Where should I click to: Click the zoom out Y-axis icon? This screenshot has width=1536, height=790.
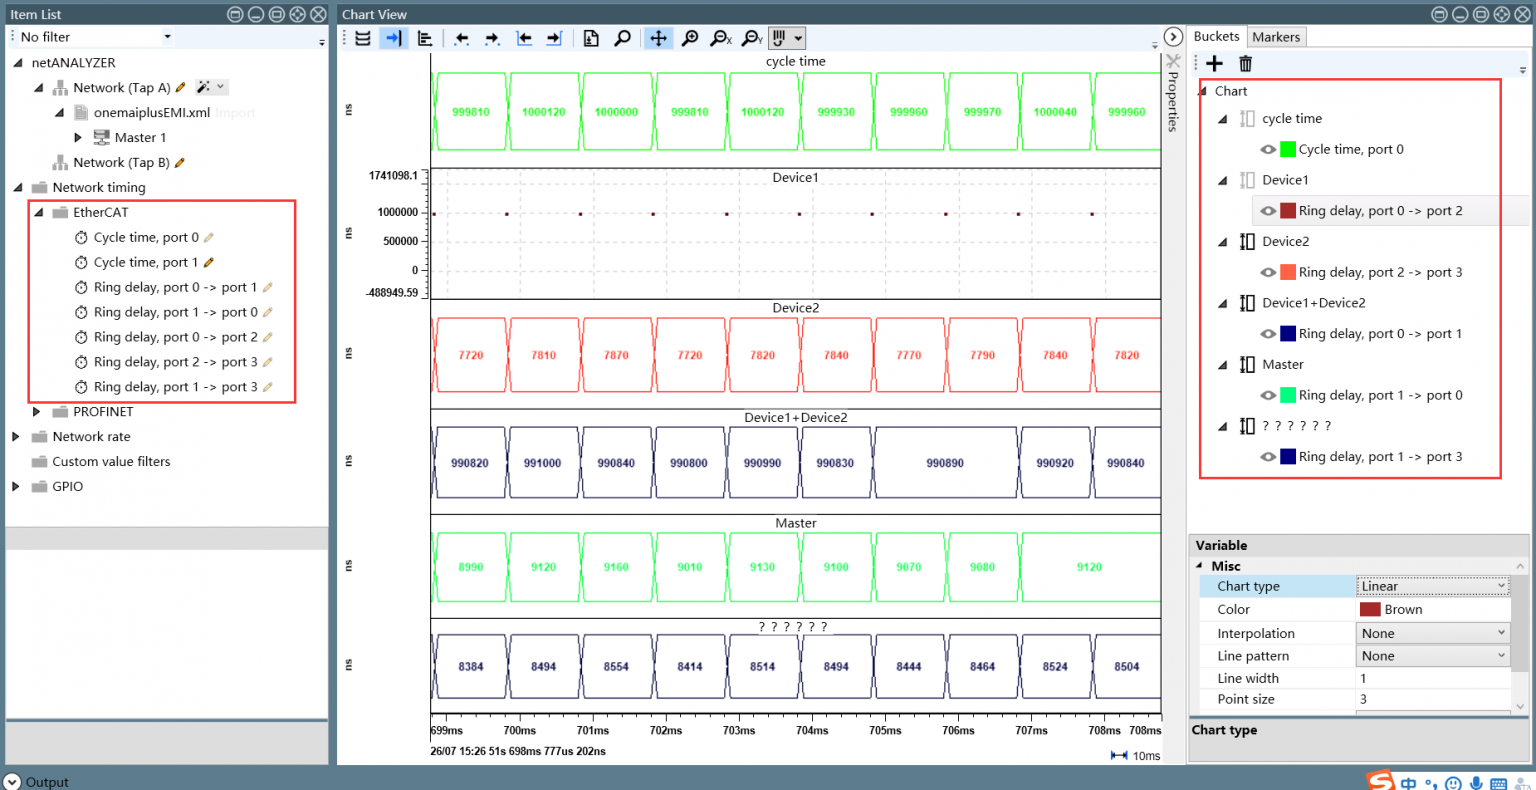tap(752, 38)
